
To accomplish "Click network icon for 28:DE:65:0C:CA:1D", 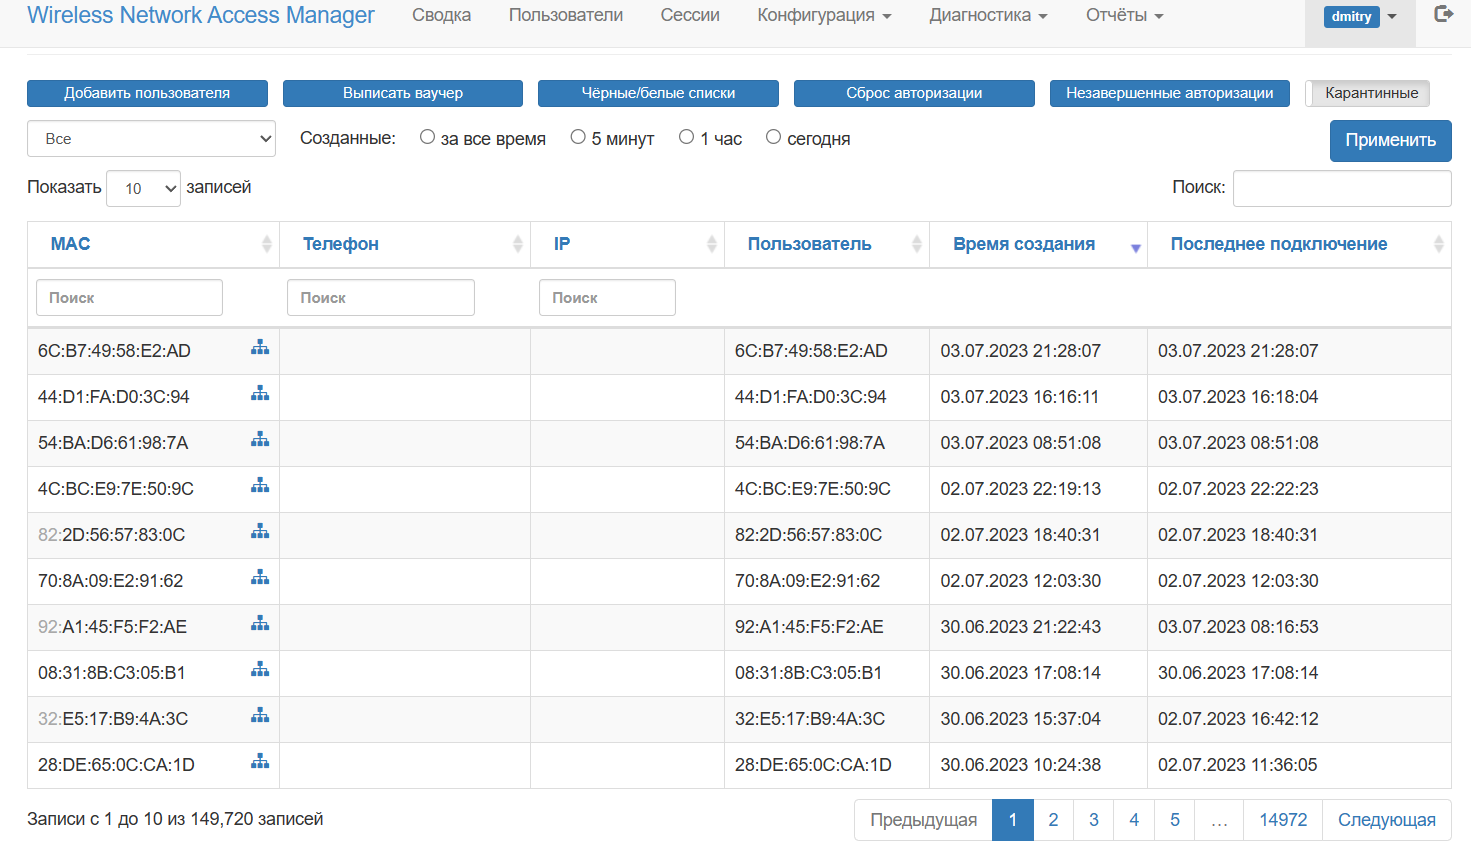I will coord(260,761).
